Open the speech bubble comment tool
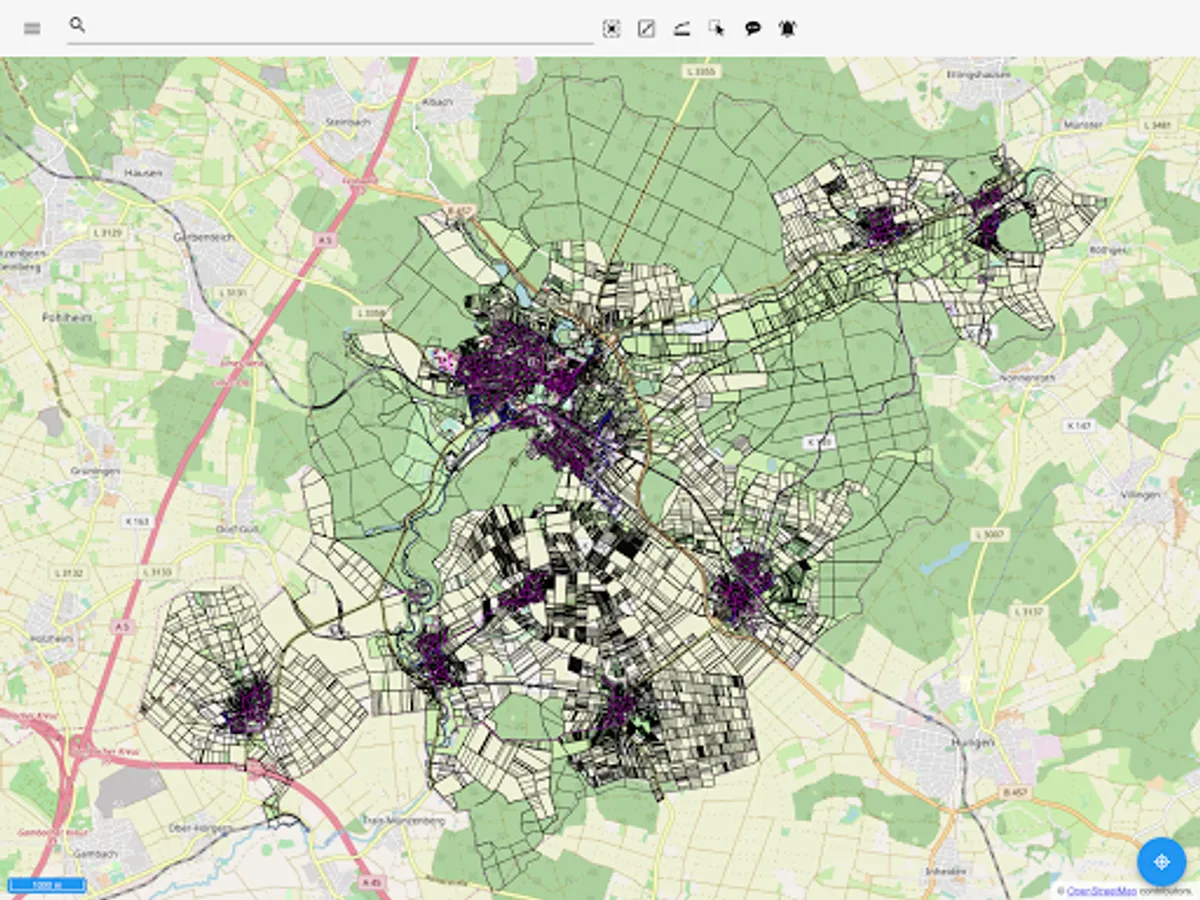 click(752, 29)
